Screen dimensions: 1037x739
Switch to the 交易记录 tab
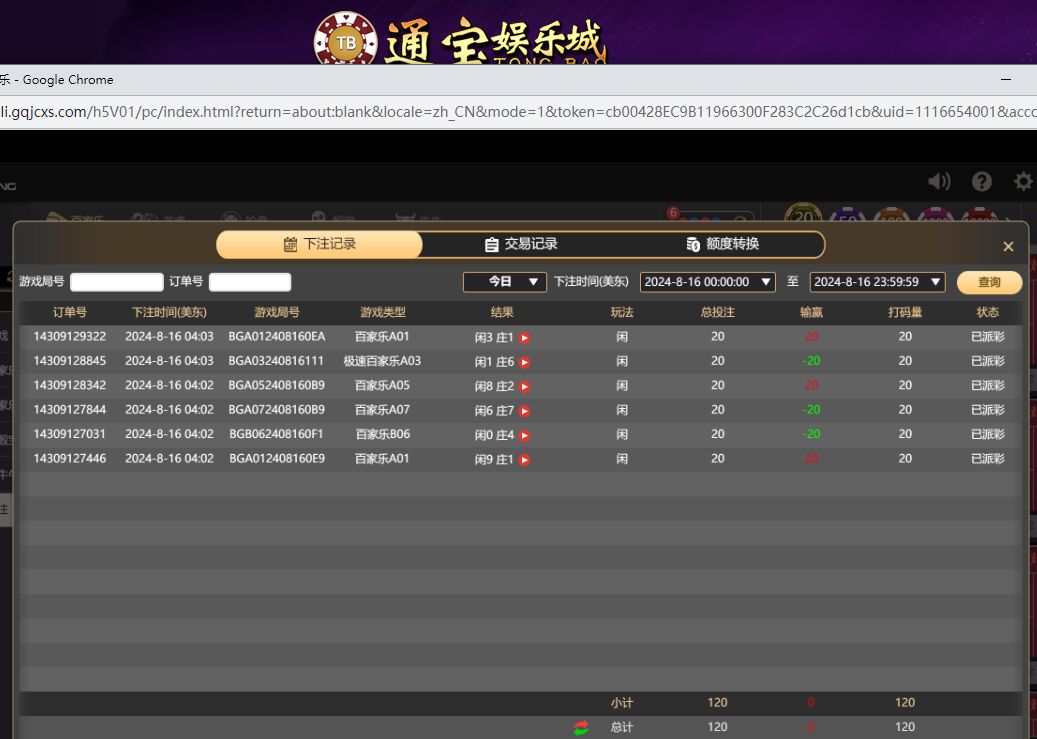521,244
